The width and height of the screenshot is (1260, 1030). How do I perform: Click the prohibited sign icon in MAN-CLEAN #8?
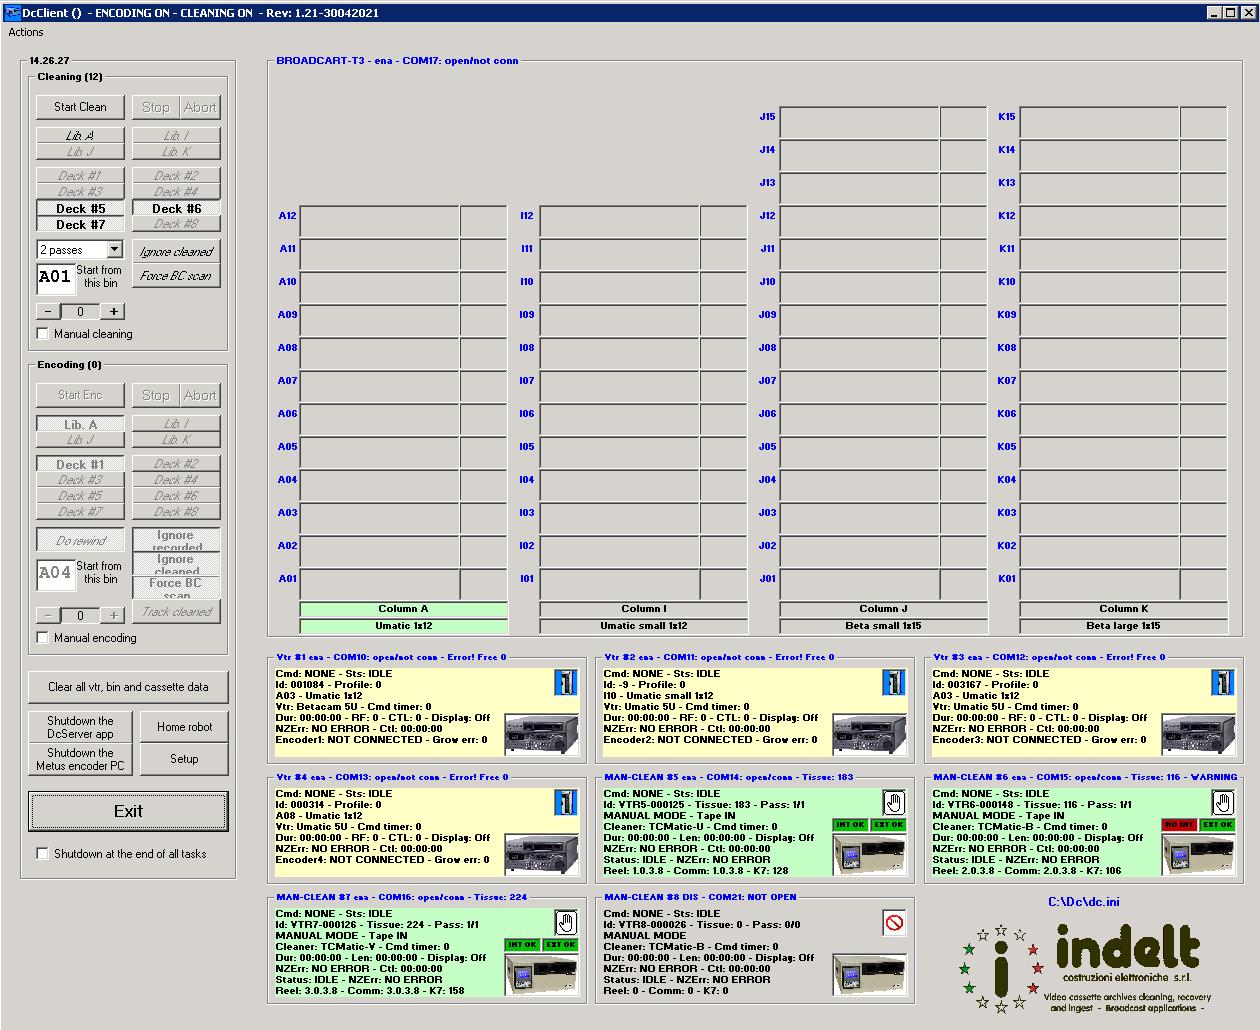click(893, 923)
